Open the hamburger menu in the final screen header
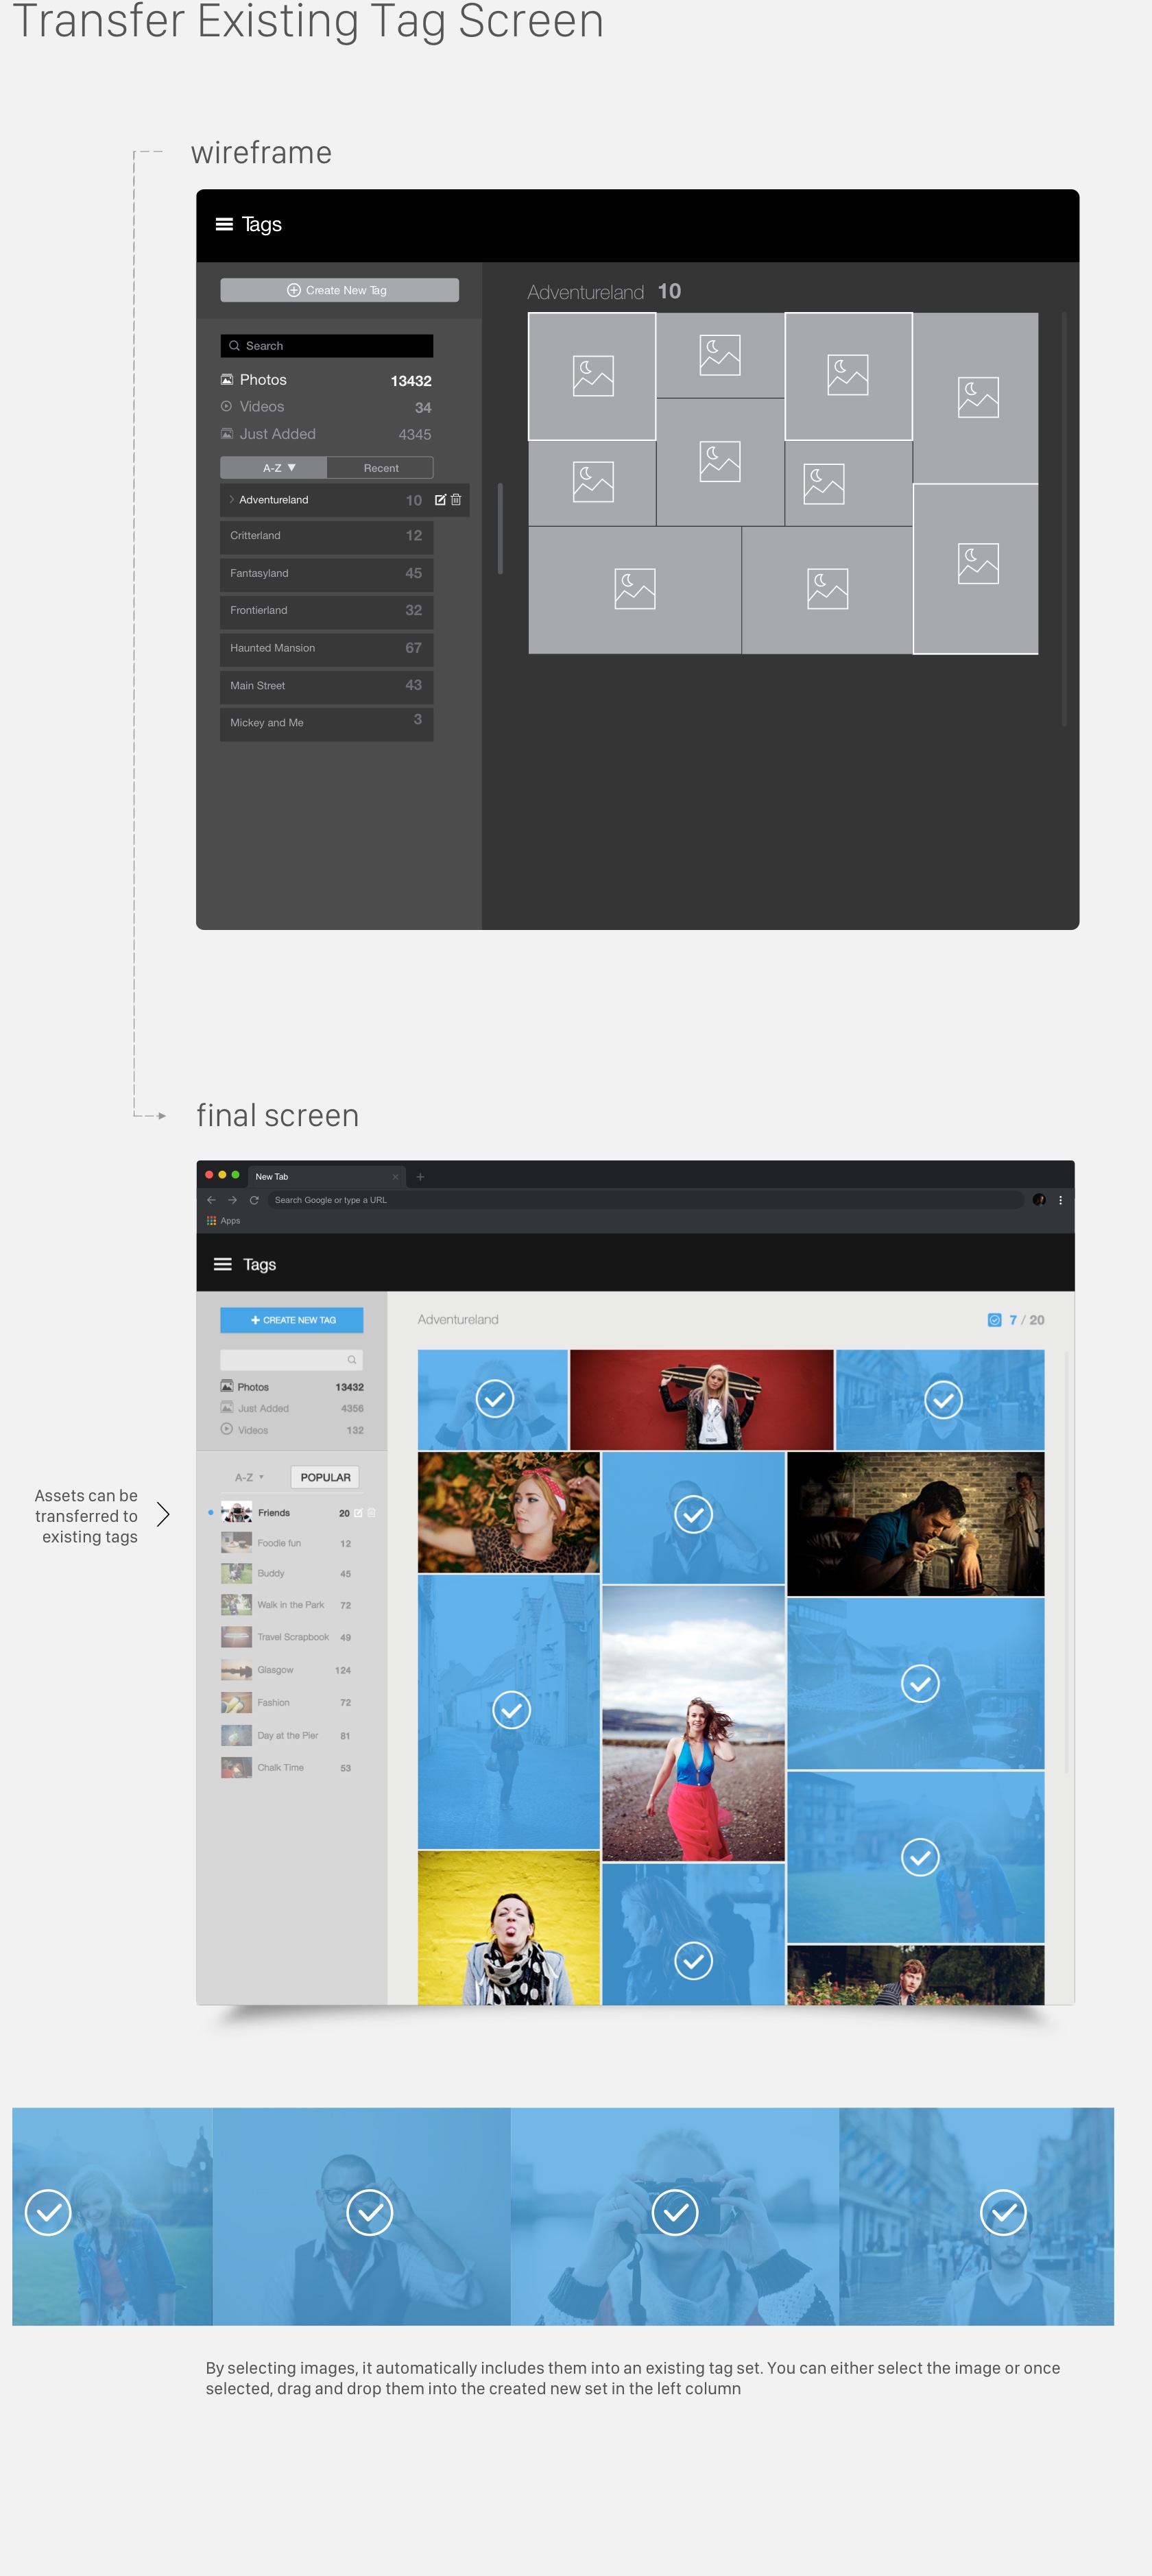The width and height of the screenshot is (1152, 2576). click(223, 1264)
